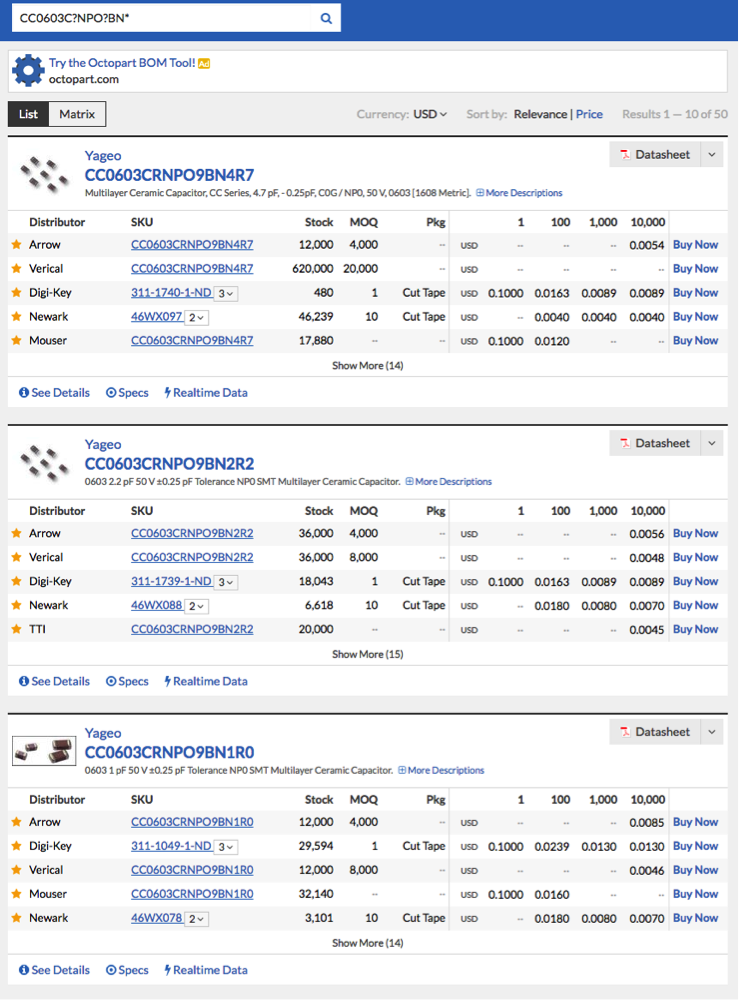
Task: Click Buy Now for TTI row
Action: (696, 629)
